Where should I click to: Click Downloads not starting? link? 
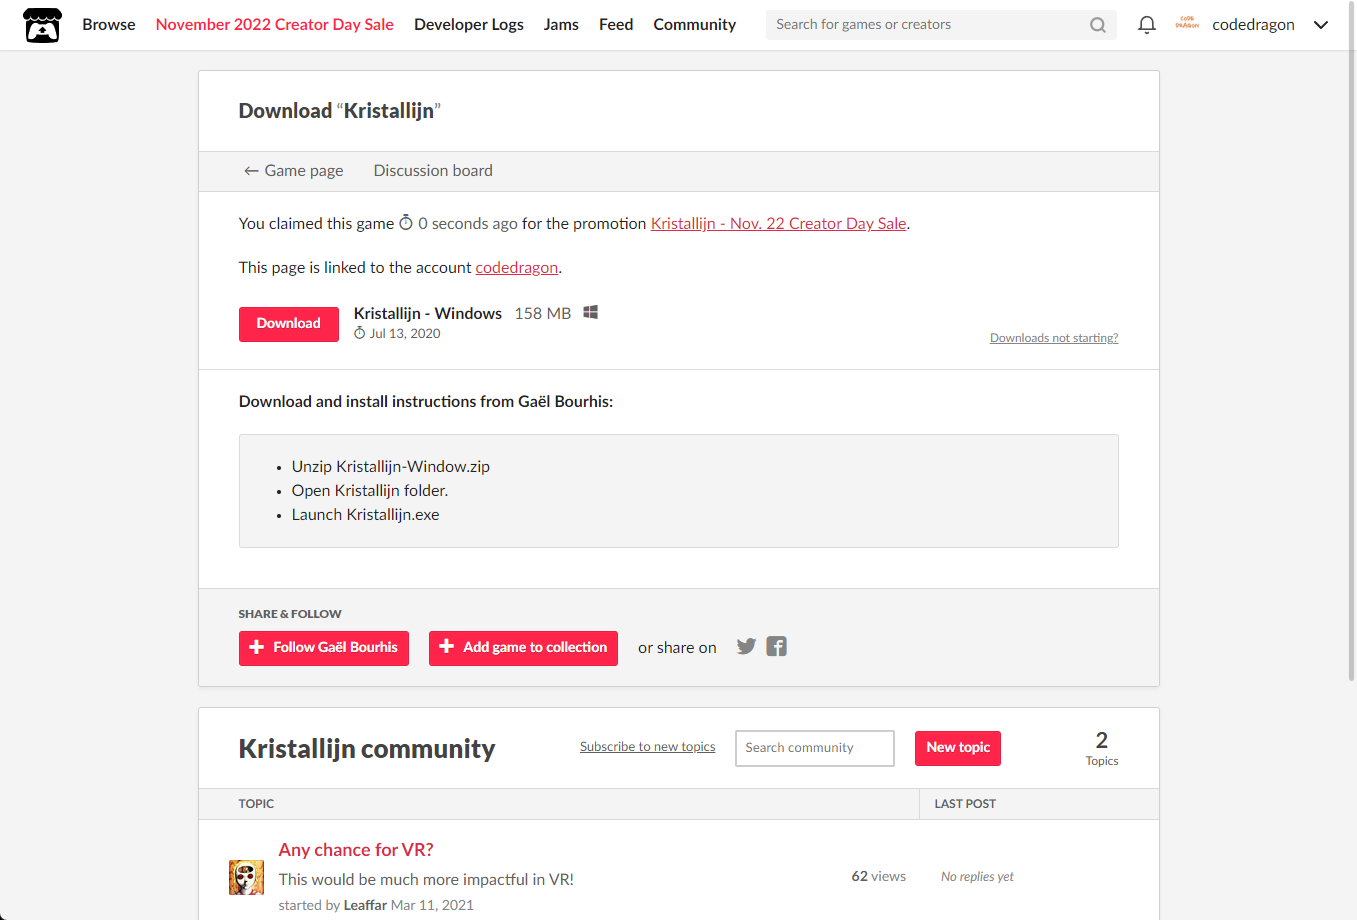(x=1054, y=338)
